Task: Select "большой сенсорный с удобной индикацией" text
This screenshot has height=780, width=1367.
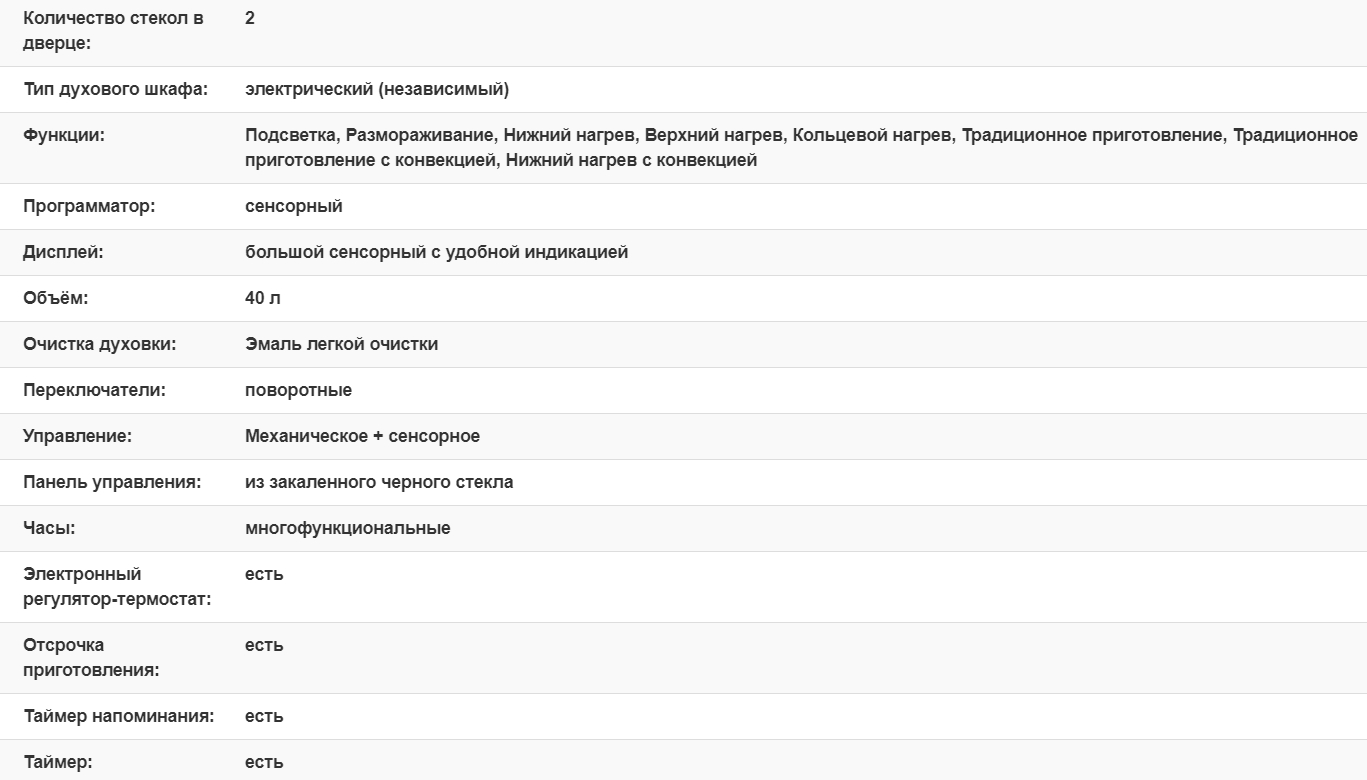Action: coord(436,252)
